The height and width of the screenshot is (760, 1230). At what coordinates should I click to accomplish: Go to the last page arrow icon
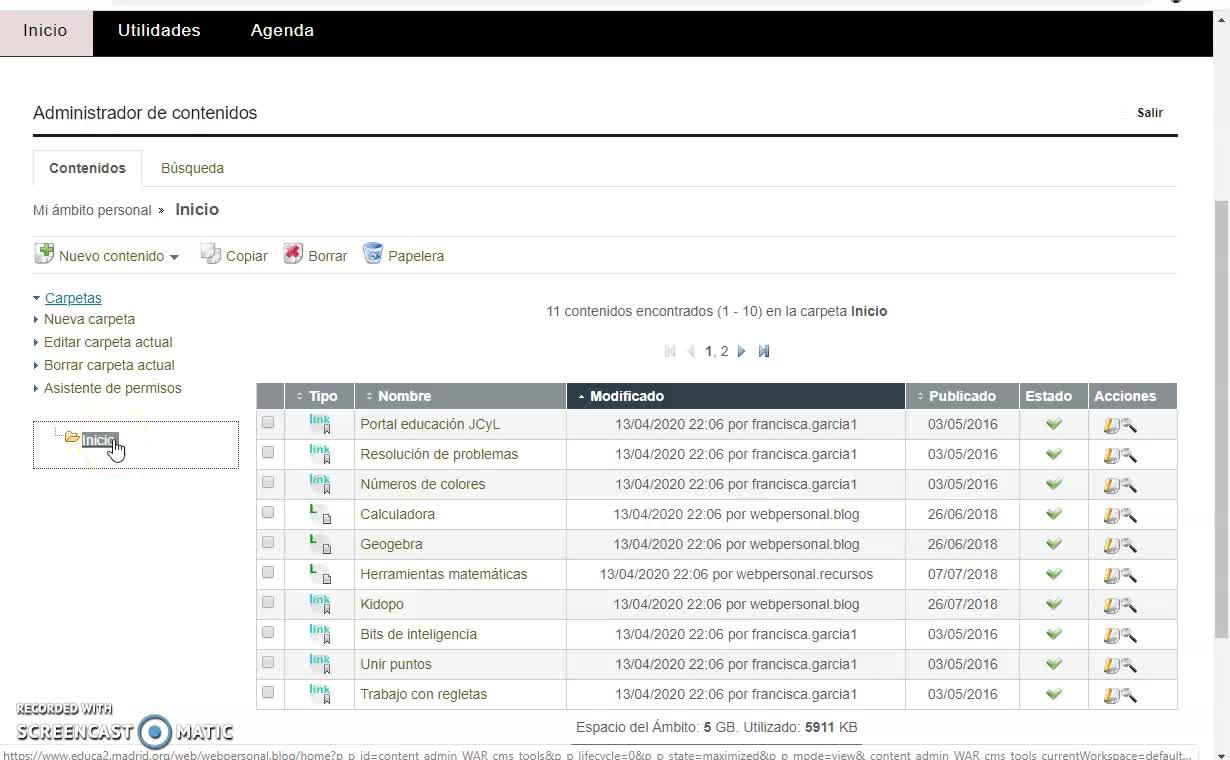(x=764, y=351)
